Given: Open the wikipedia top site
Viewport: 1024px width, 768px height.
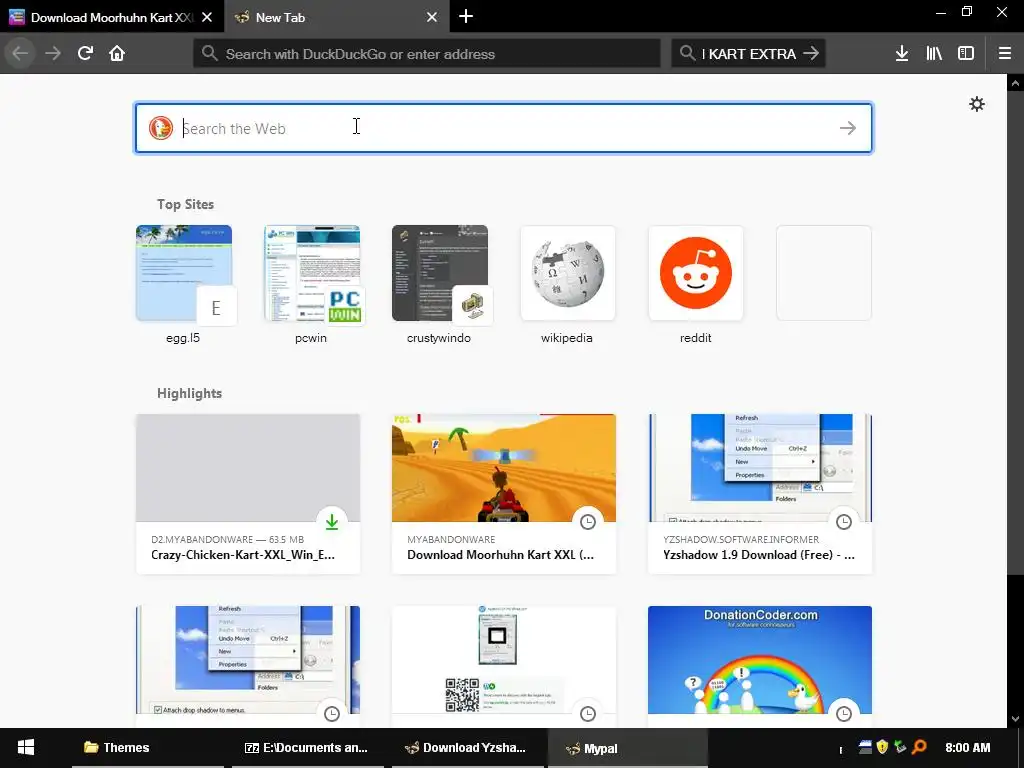Looking at the screenshot, I should point(568,285).
